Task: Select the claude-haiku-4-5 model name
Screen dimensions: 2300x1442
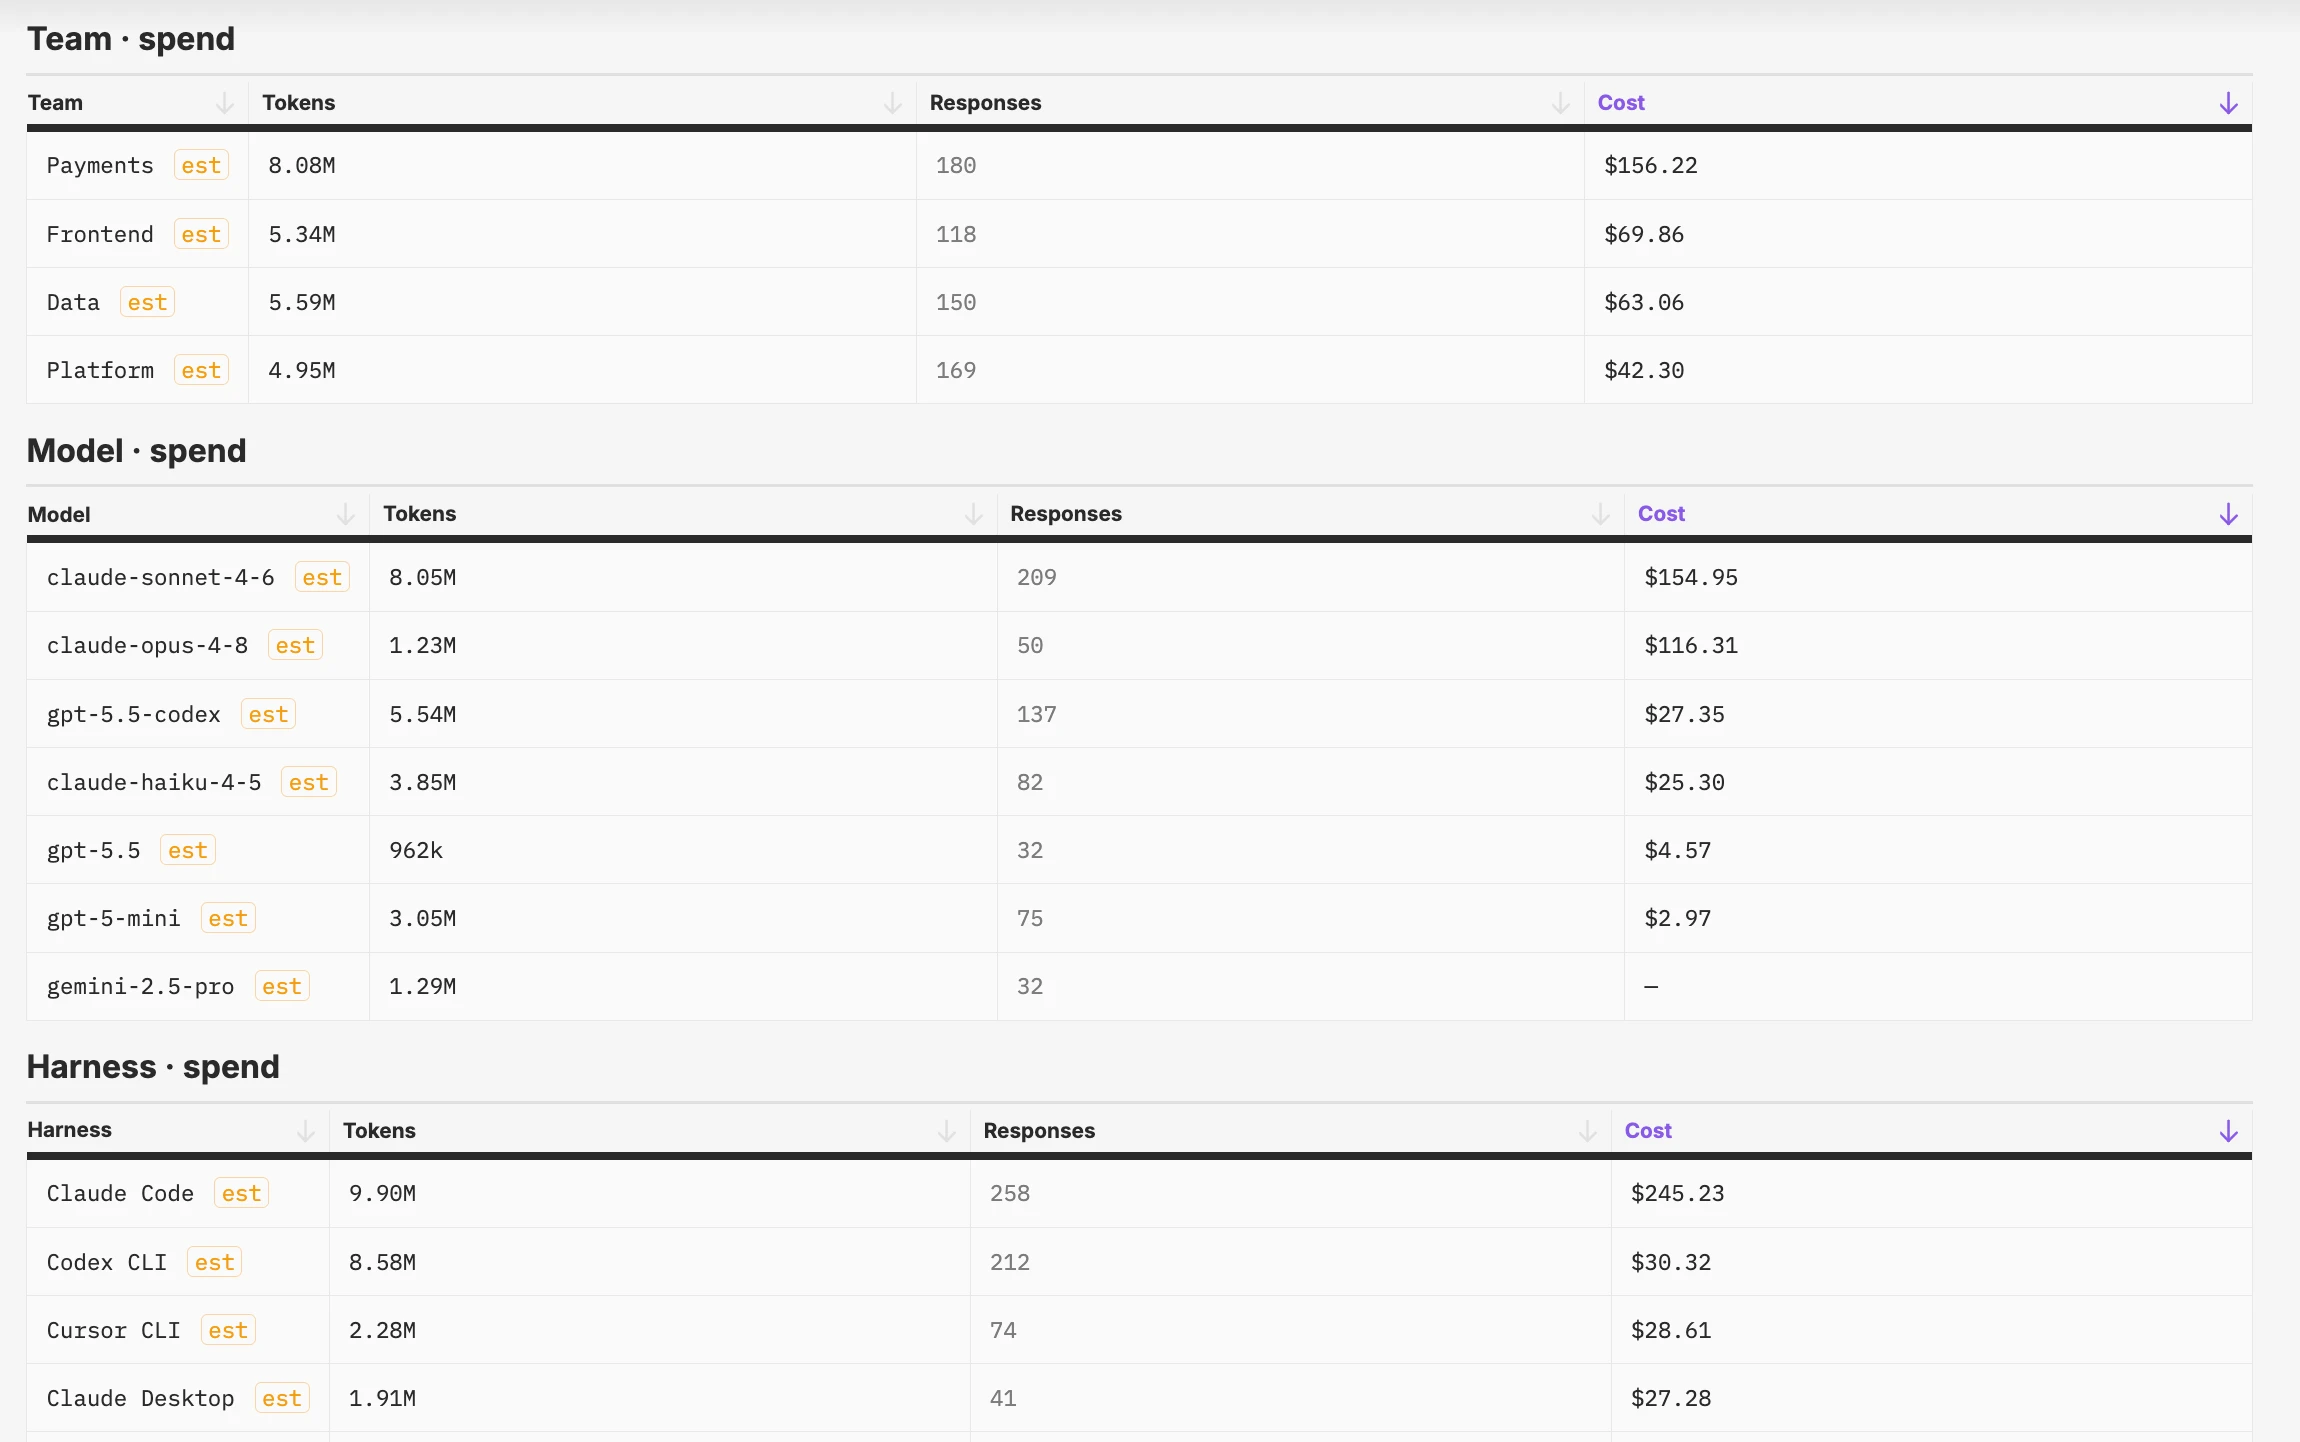Action: tap(154, 782)
